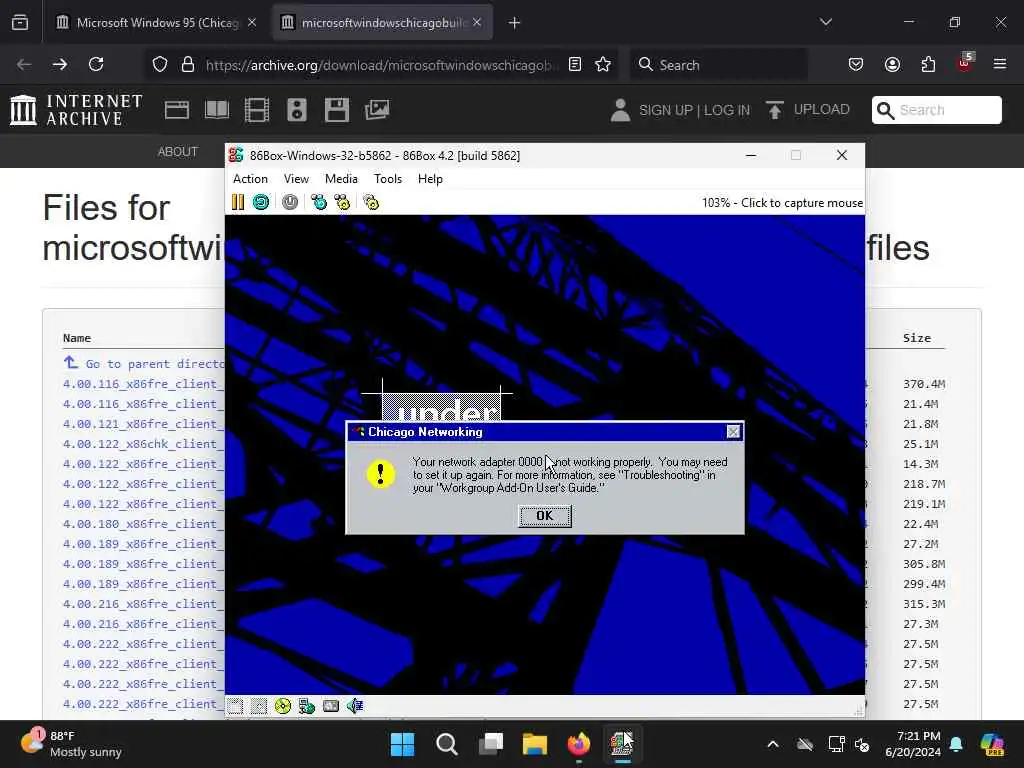Click the network status icon in 86Box
This screenshot has height=768, width=1024.
307,706
